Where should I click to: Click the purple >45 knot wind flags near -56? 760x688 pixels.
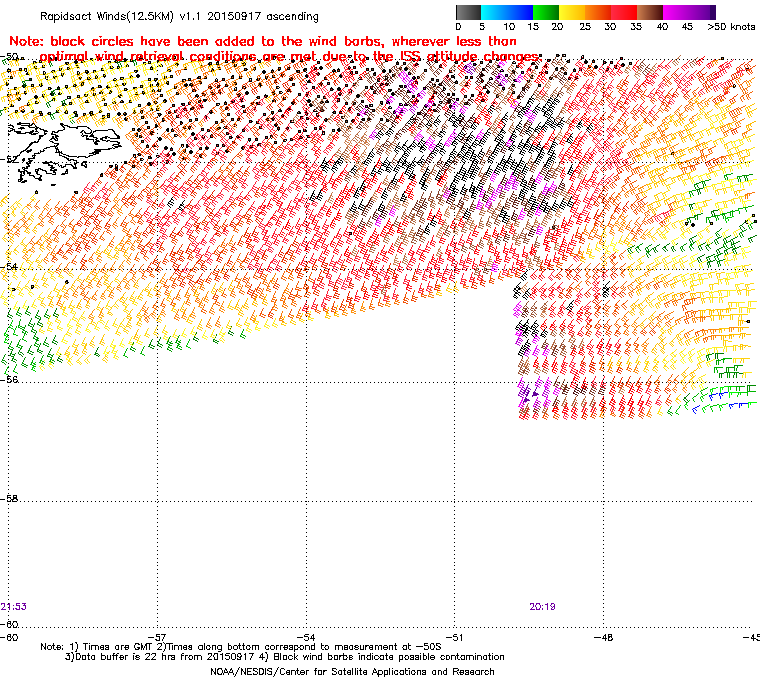(530, 393)
